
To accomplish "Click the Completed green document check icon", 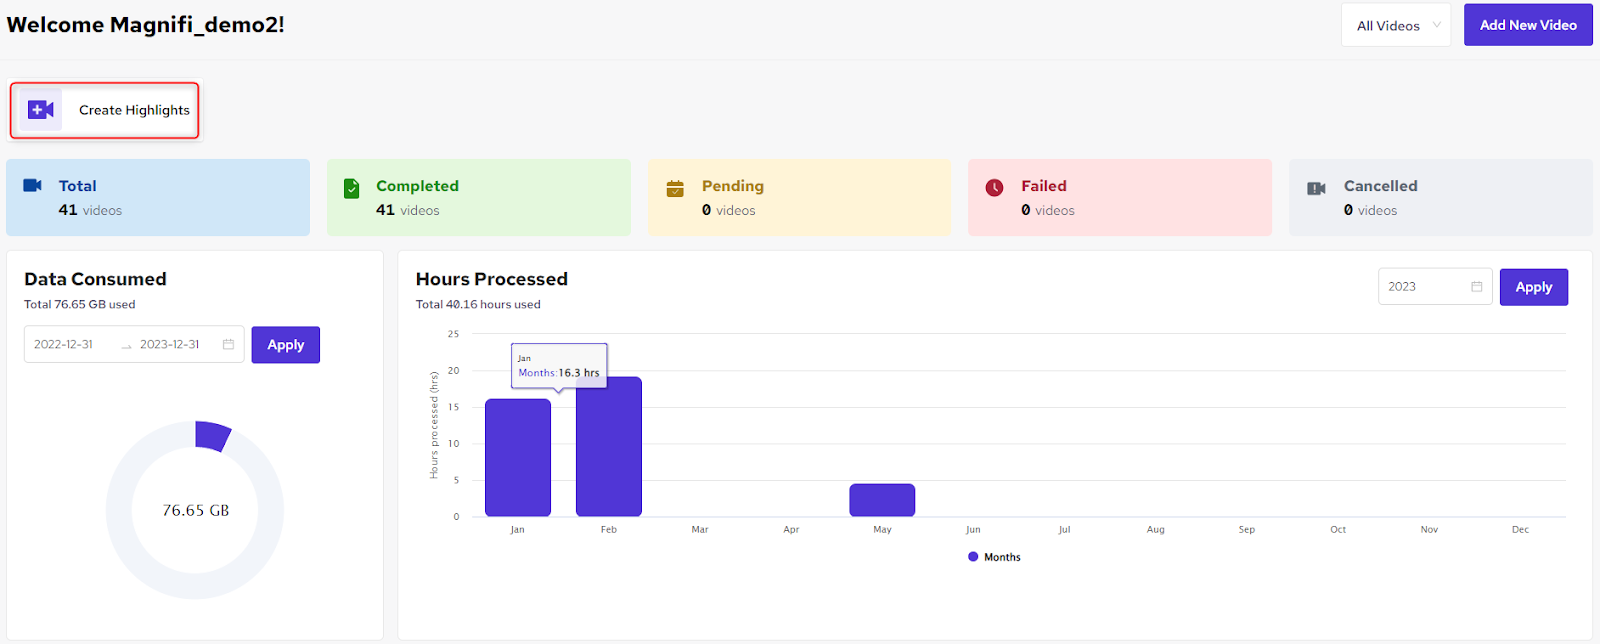I will pyautogui.click(x=351, y=188).
